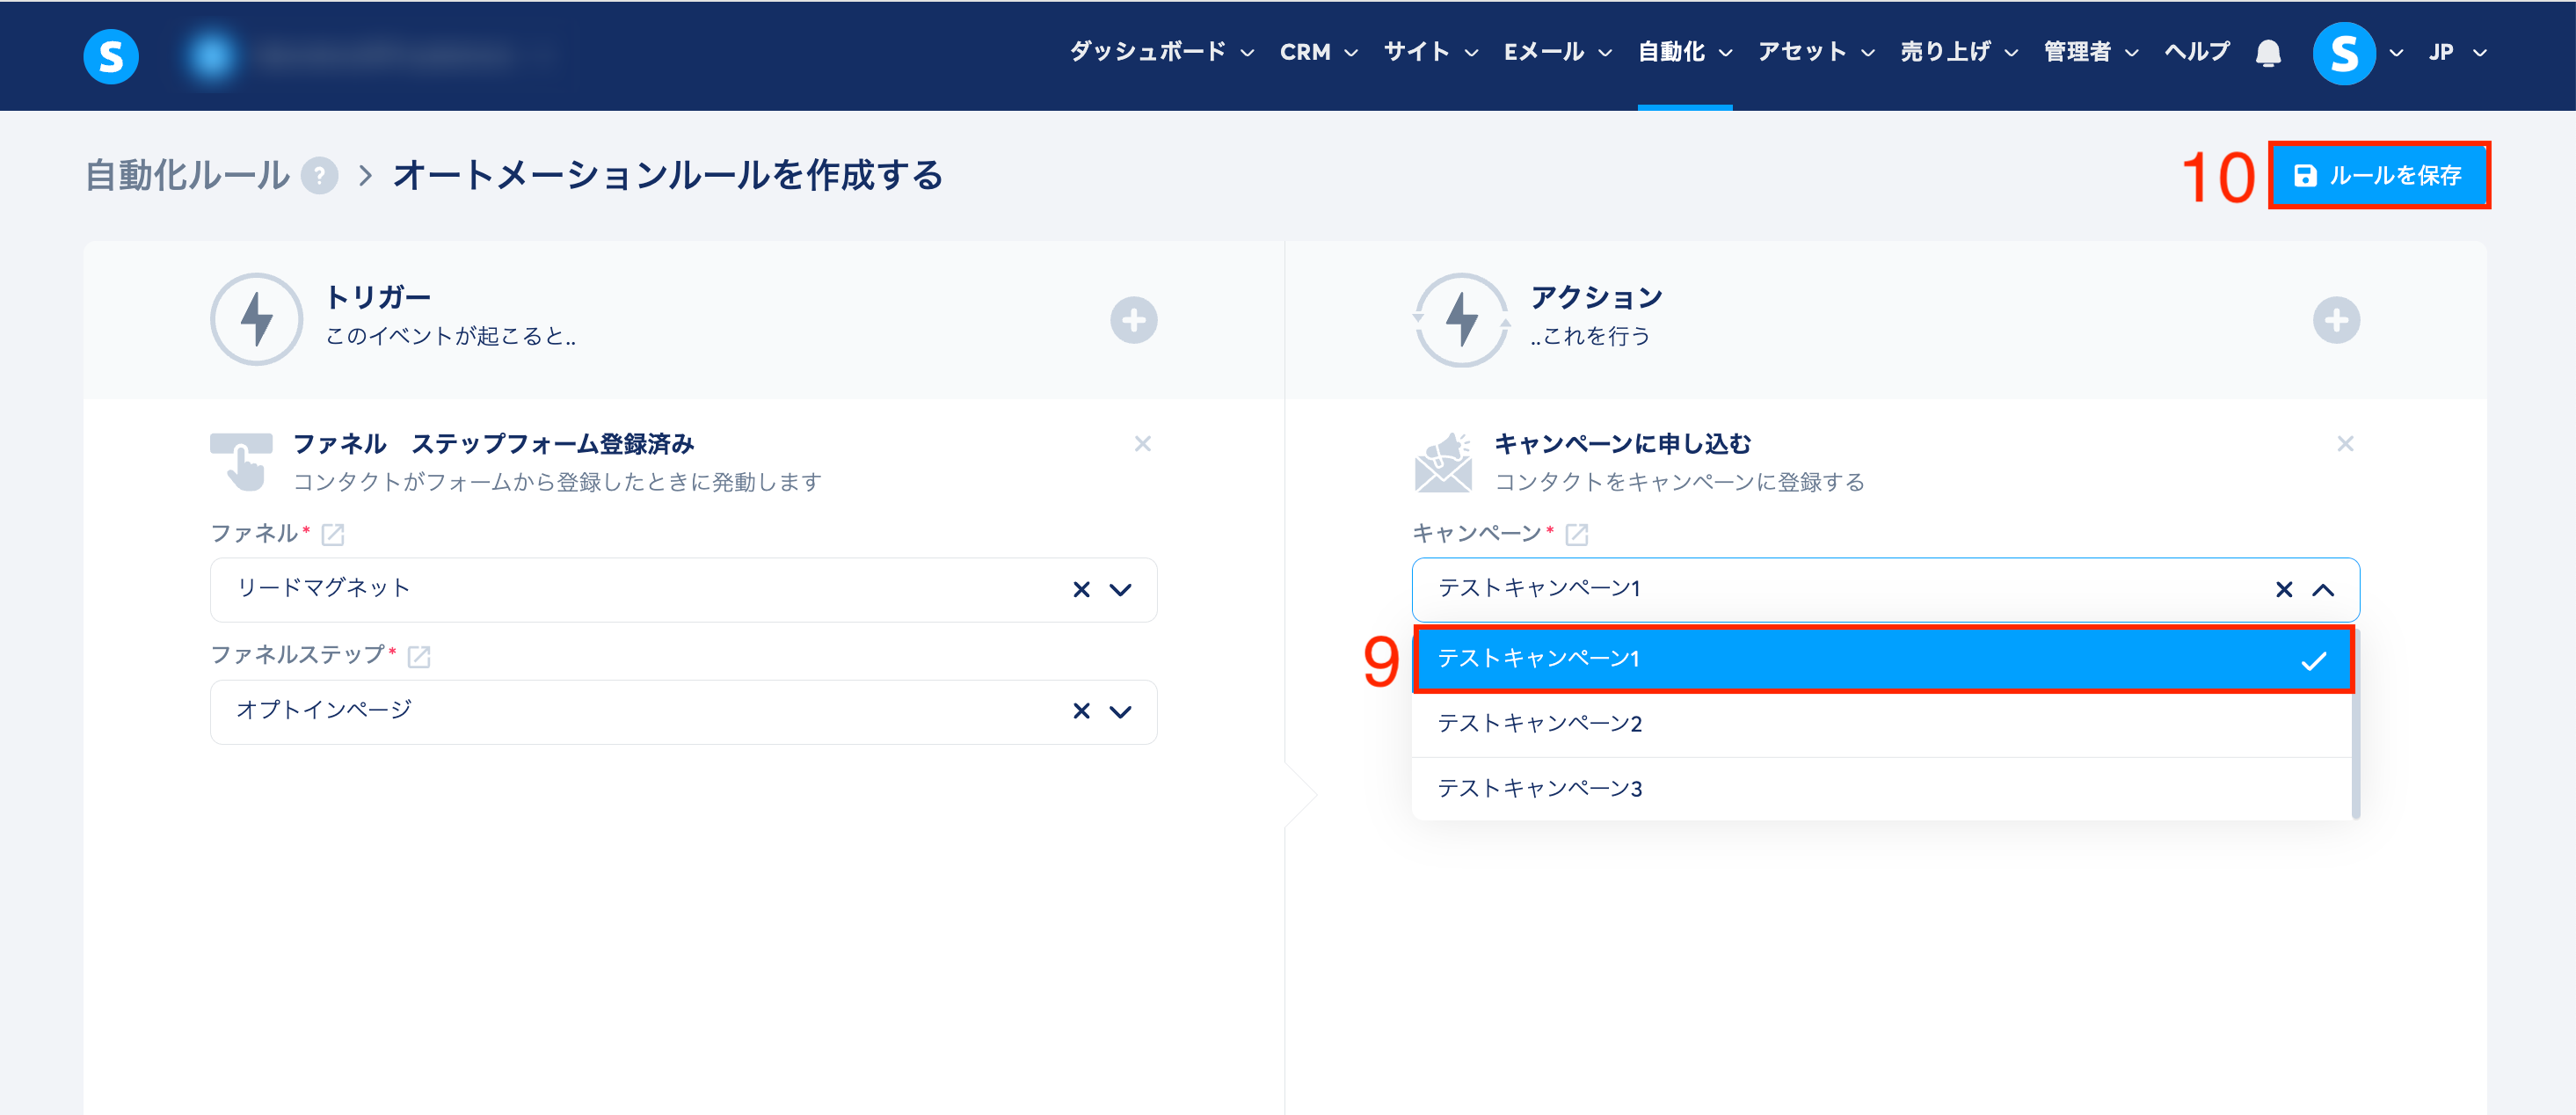
Task: Click the help question mark beside 自動化ルール
Action: point(319,176)
